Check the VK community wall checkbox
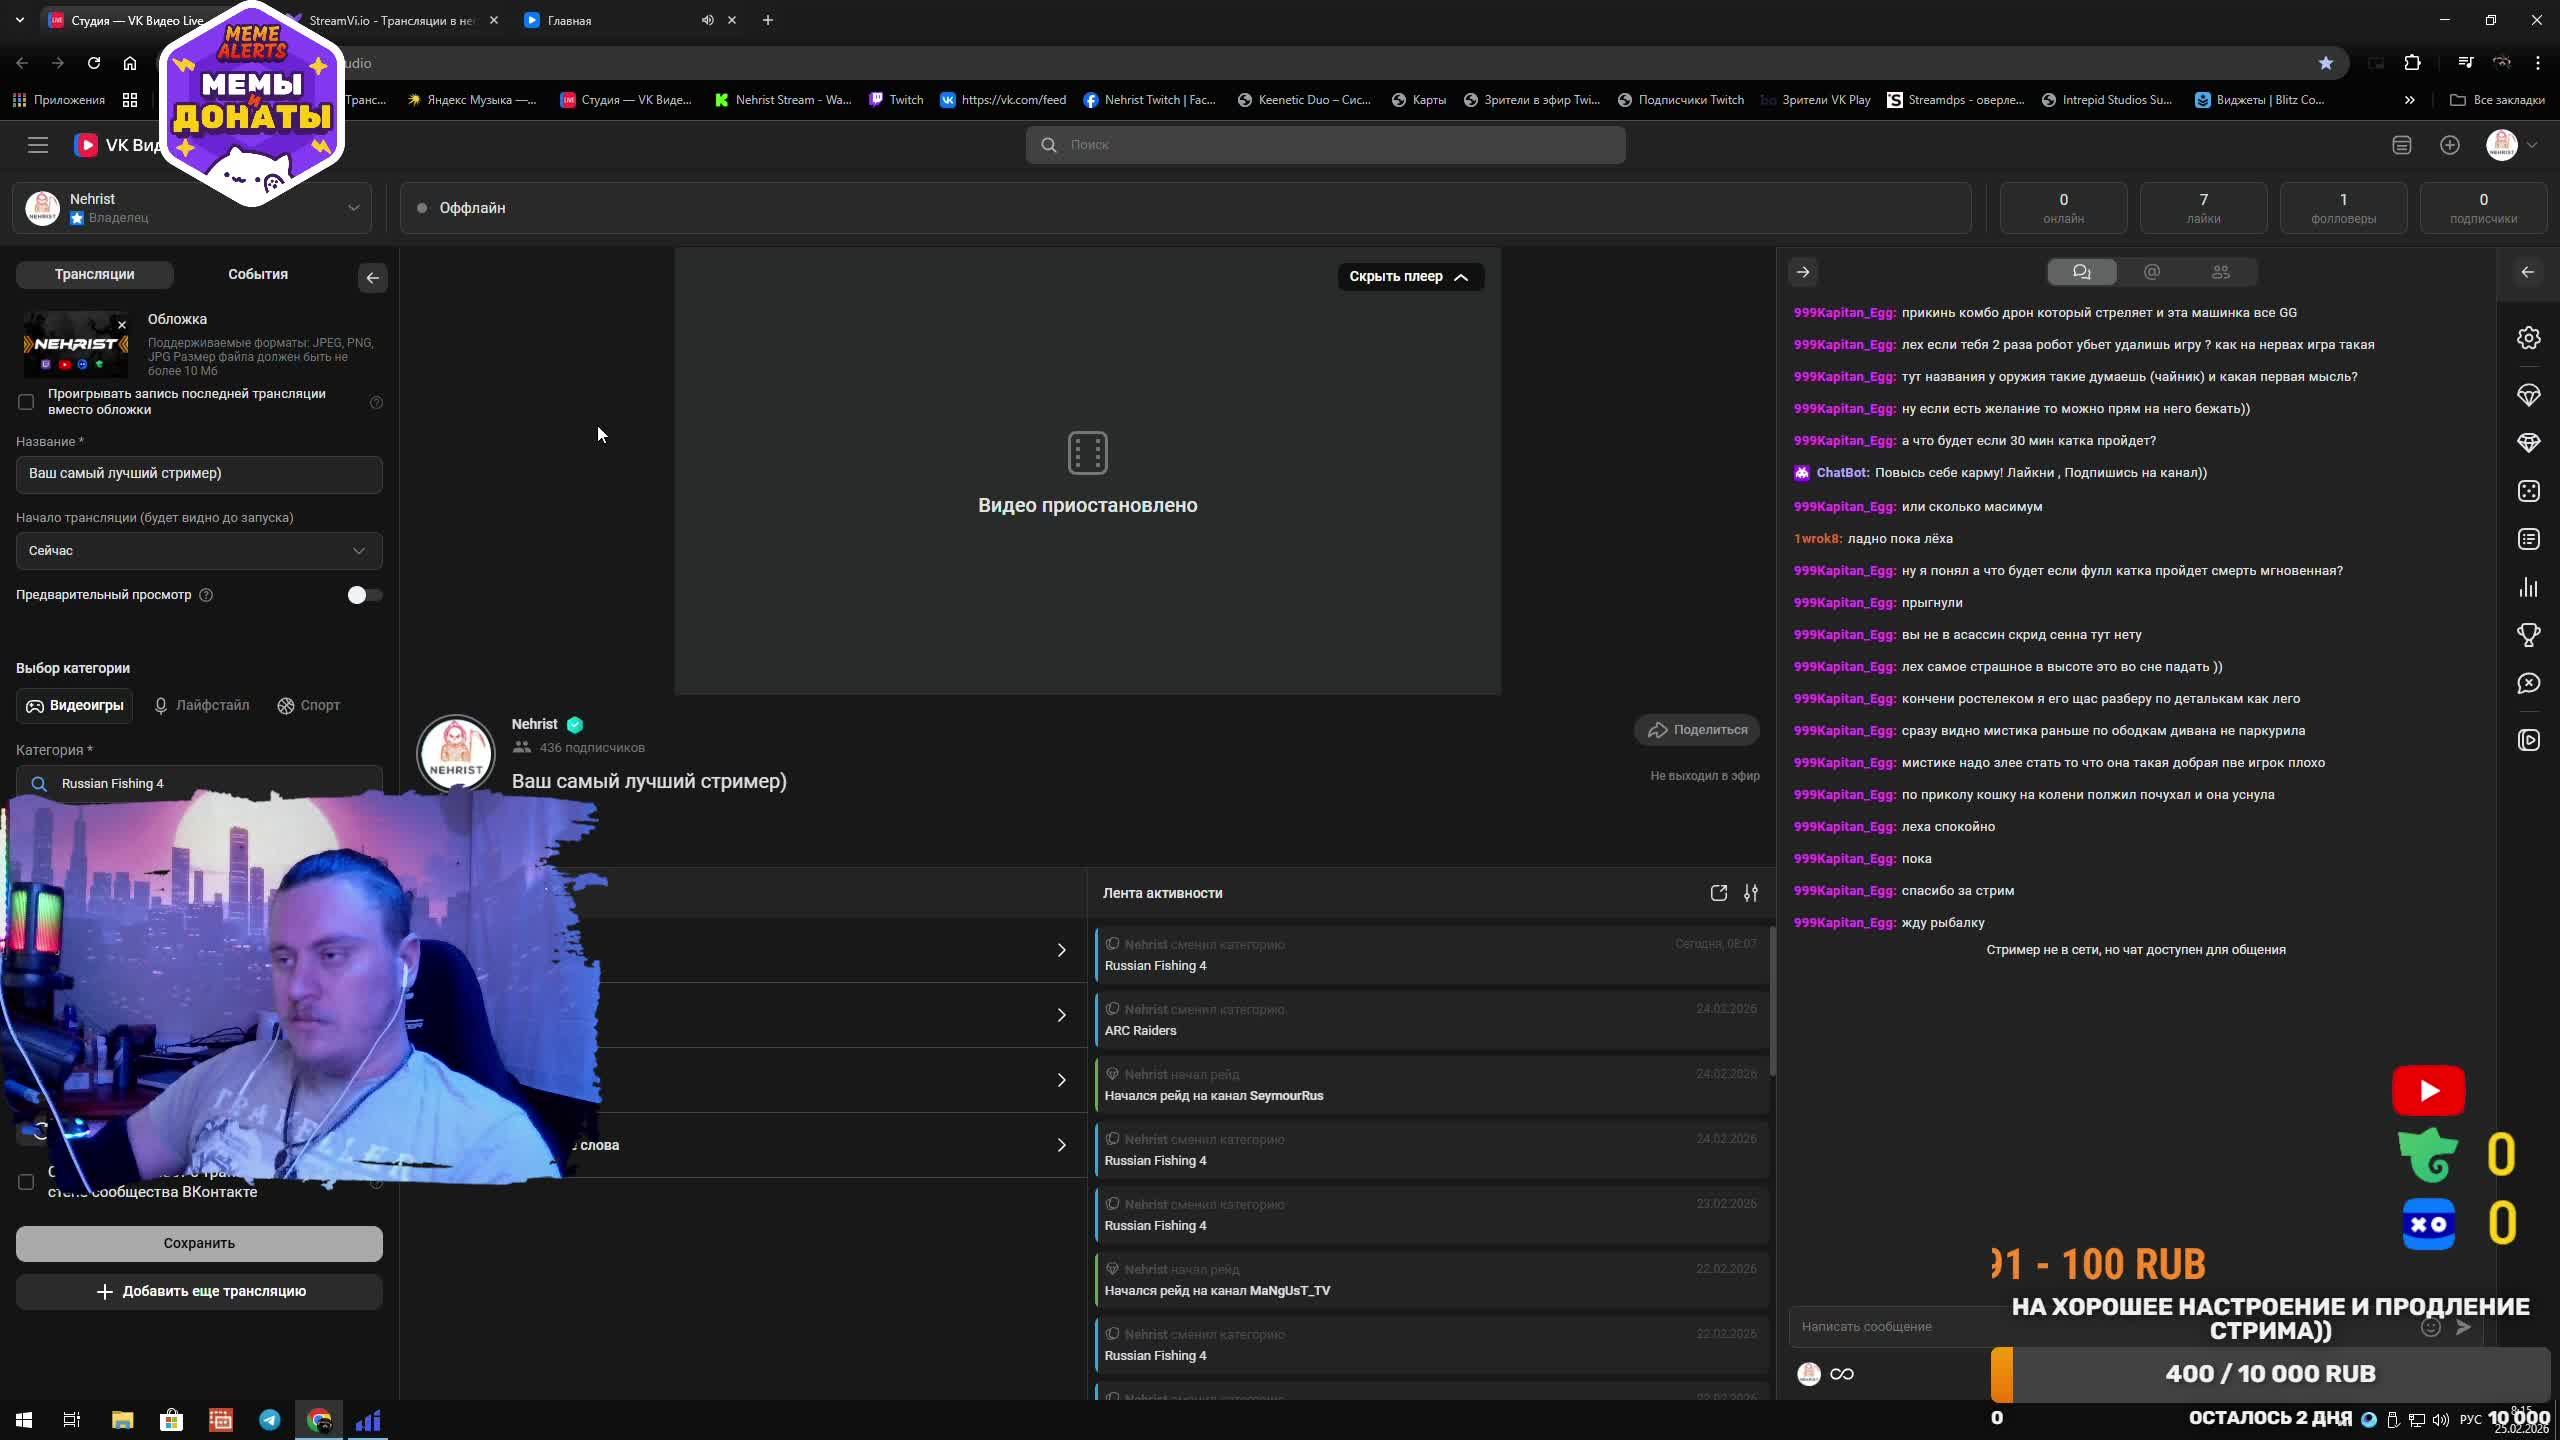2560x1440 pixels. [26, 1182]
